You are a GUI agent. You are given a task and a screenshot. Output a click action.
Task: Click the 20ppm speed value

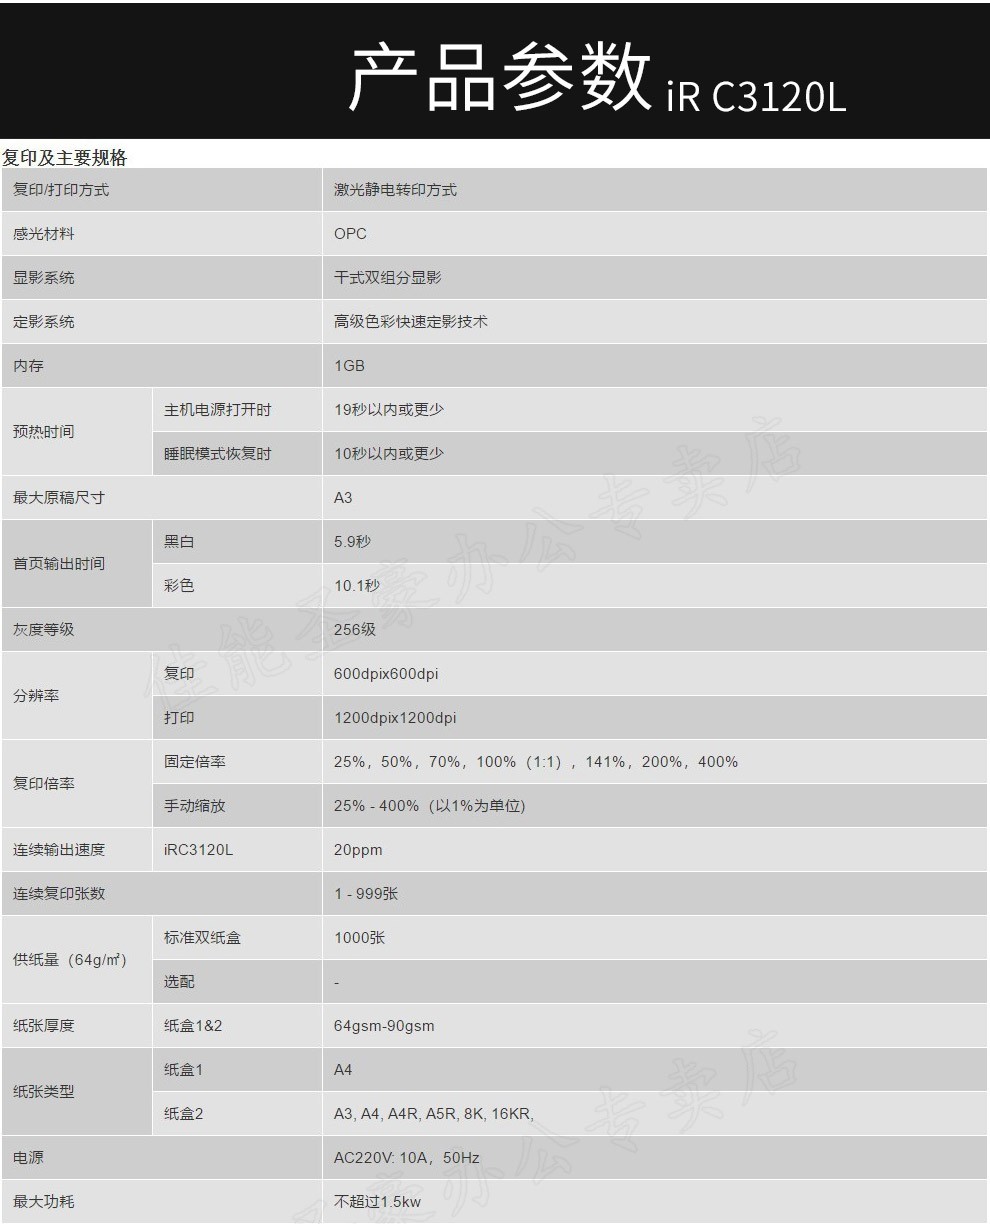coord(358,850)
